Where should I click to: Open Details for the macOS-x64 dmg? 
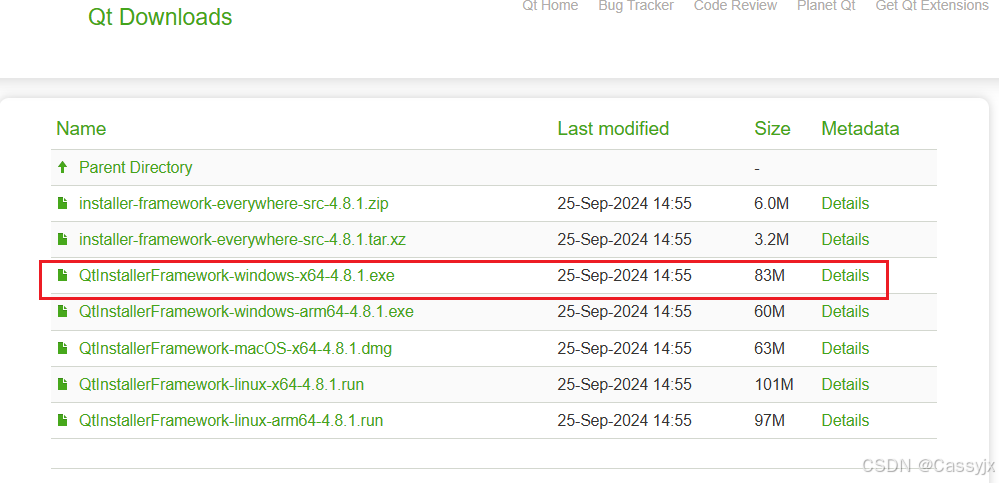[x=845, y=349]
